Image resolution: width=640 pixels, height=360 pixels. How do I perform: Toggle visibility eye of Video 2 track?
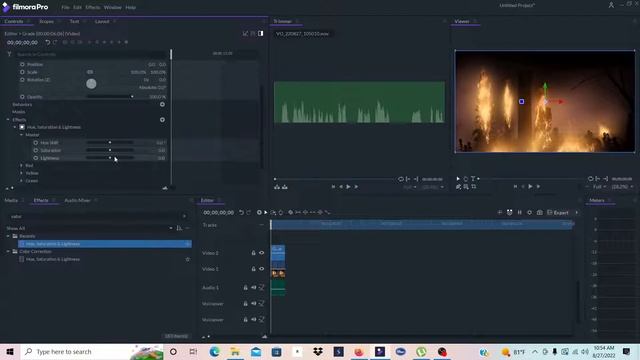(x=262, y=253)
